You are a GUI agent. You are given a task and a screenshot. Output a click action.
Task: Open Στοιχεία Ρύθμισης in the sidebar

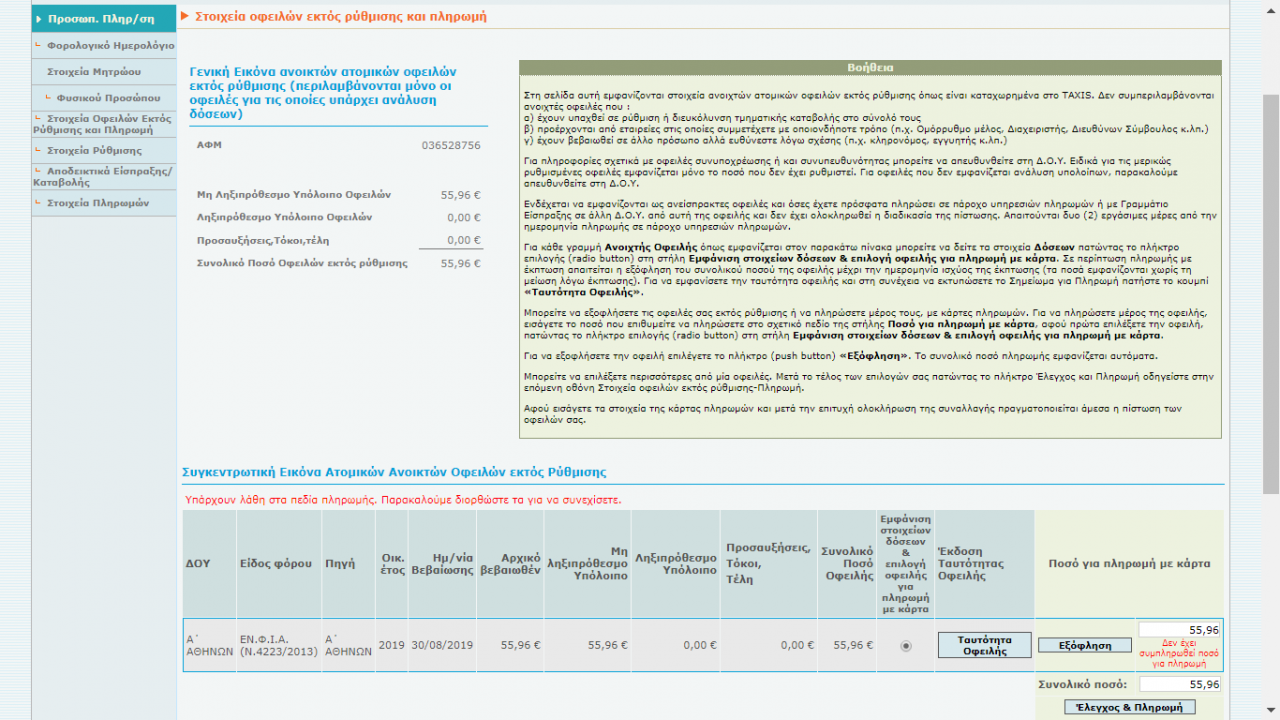pyautogui.click(x=94, y=150)
